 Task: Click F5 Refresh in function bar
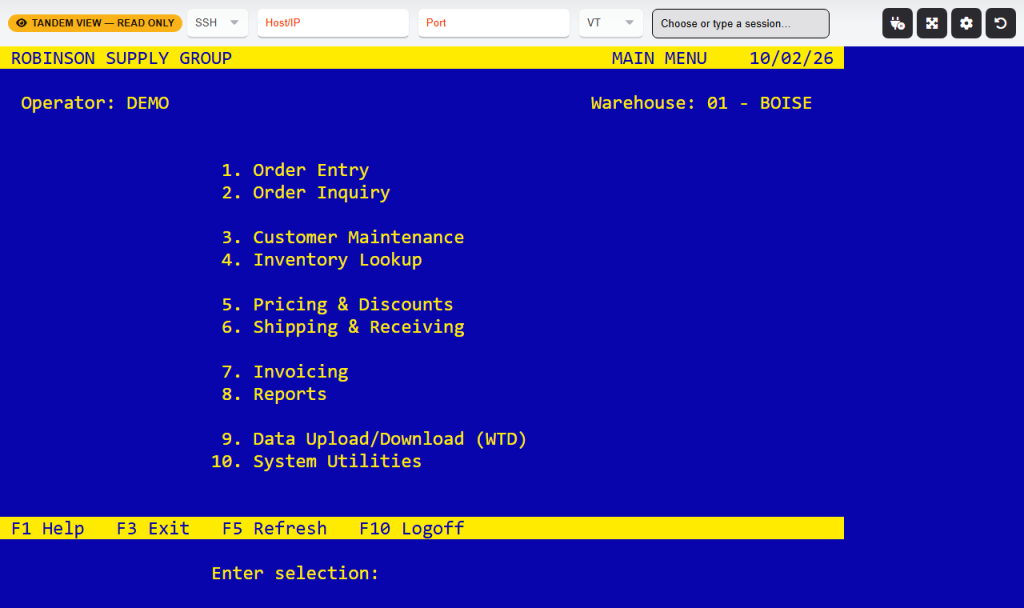click(x=274, y=528)
